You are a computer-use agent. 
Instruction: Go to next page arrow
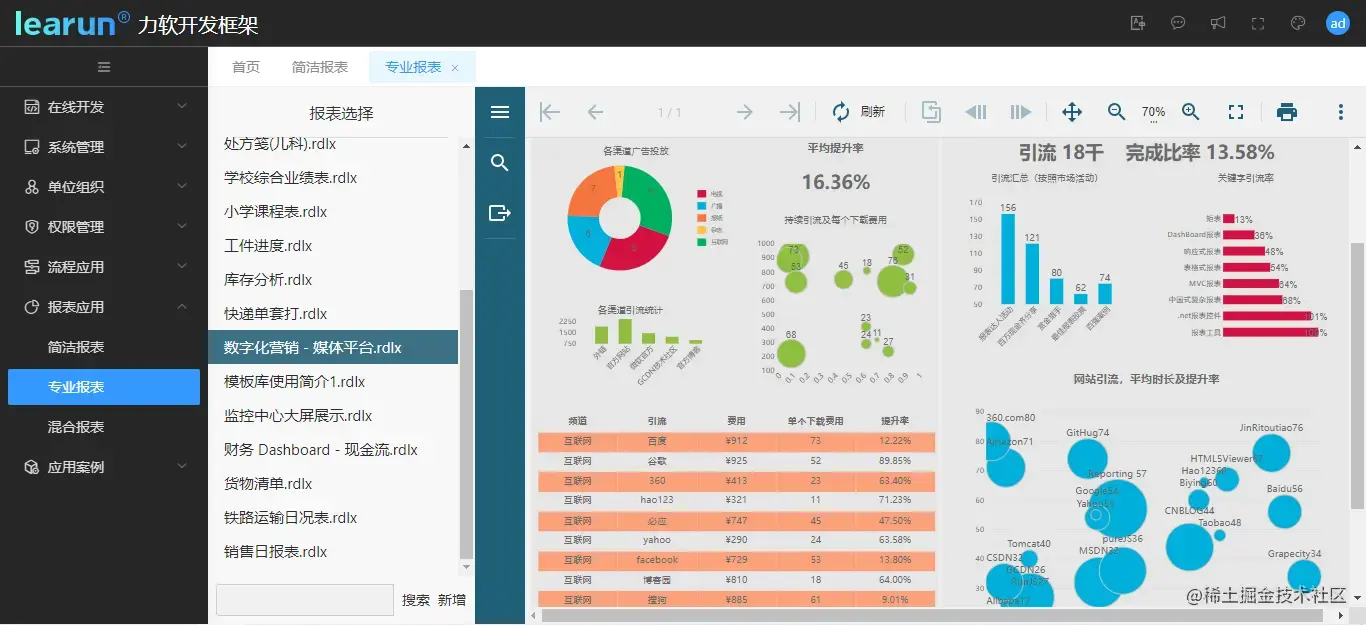click(744, 112)
